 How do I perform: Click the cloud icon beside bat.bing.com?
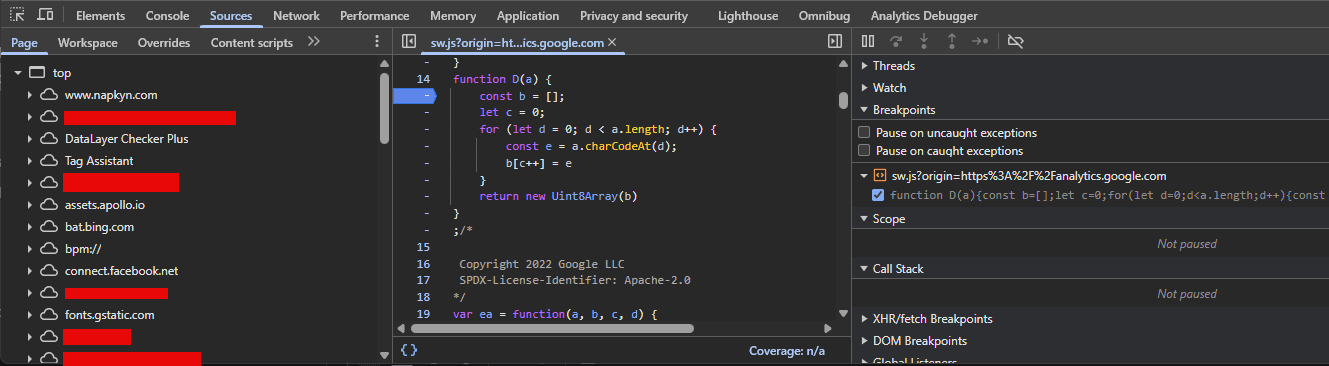click(49, 227)
